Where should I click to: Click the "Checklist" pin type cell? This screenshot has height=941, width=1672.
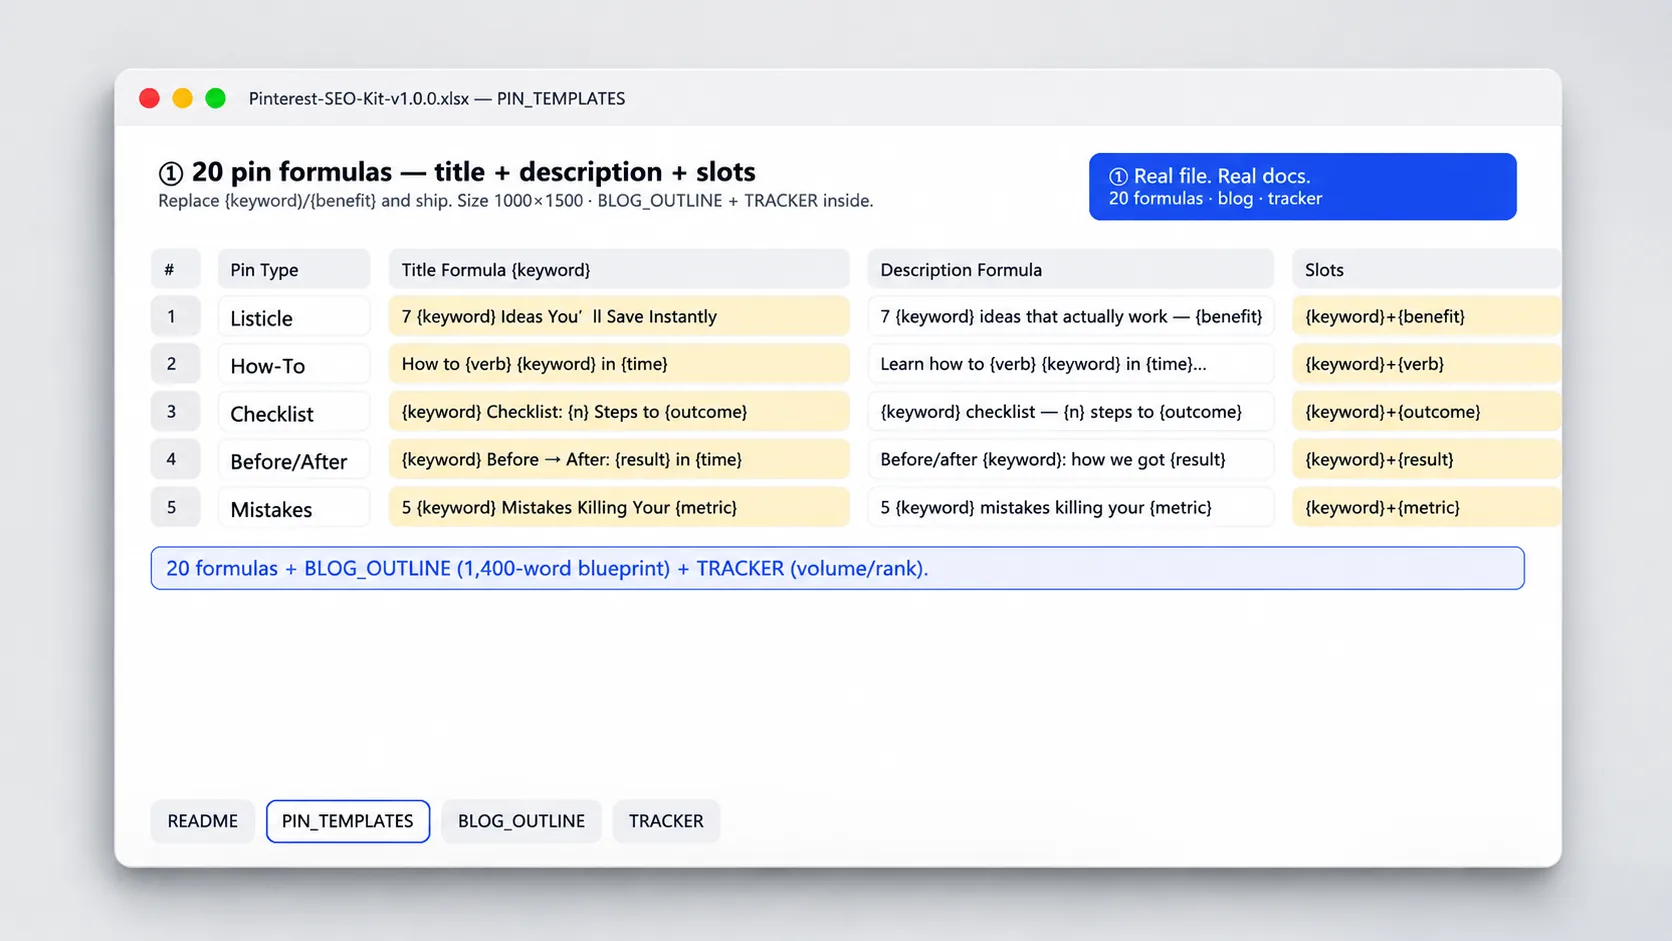point(294,412)
